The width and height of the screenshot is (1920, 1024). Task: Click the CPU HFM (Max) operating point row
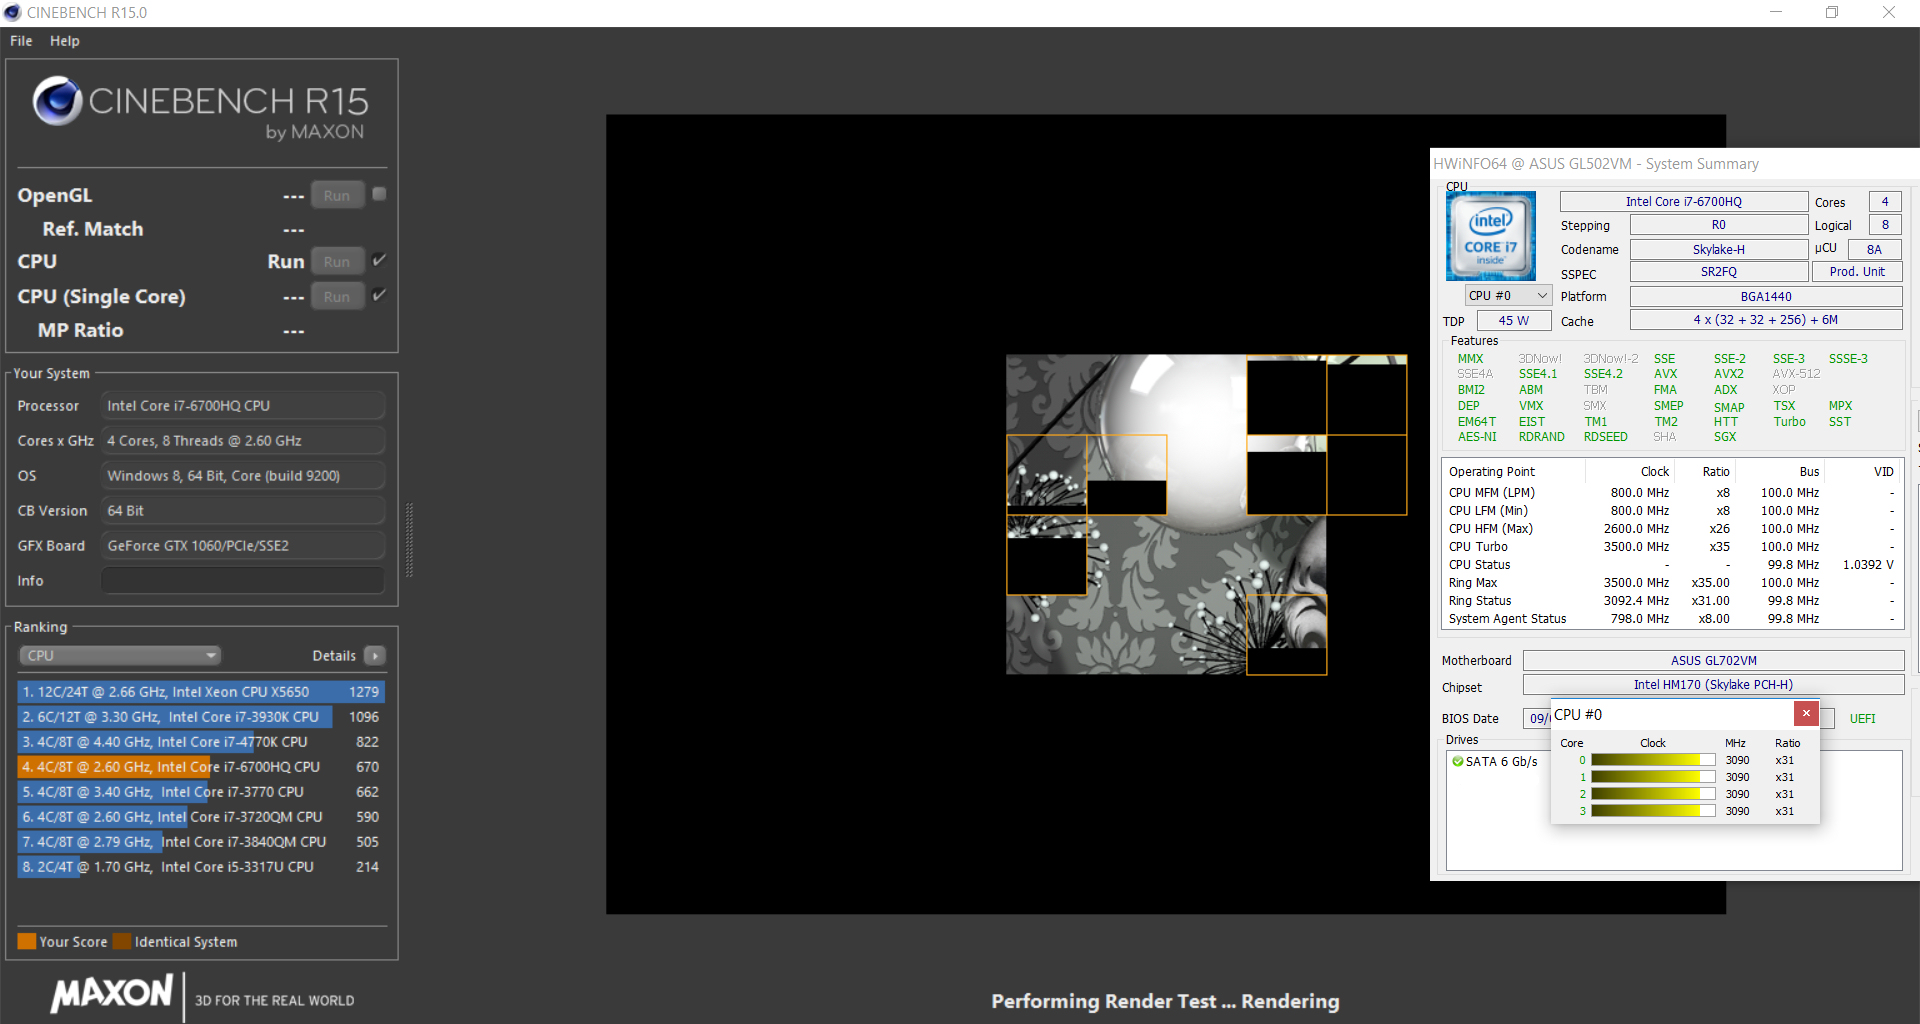(x=1672, y=529)
